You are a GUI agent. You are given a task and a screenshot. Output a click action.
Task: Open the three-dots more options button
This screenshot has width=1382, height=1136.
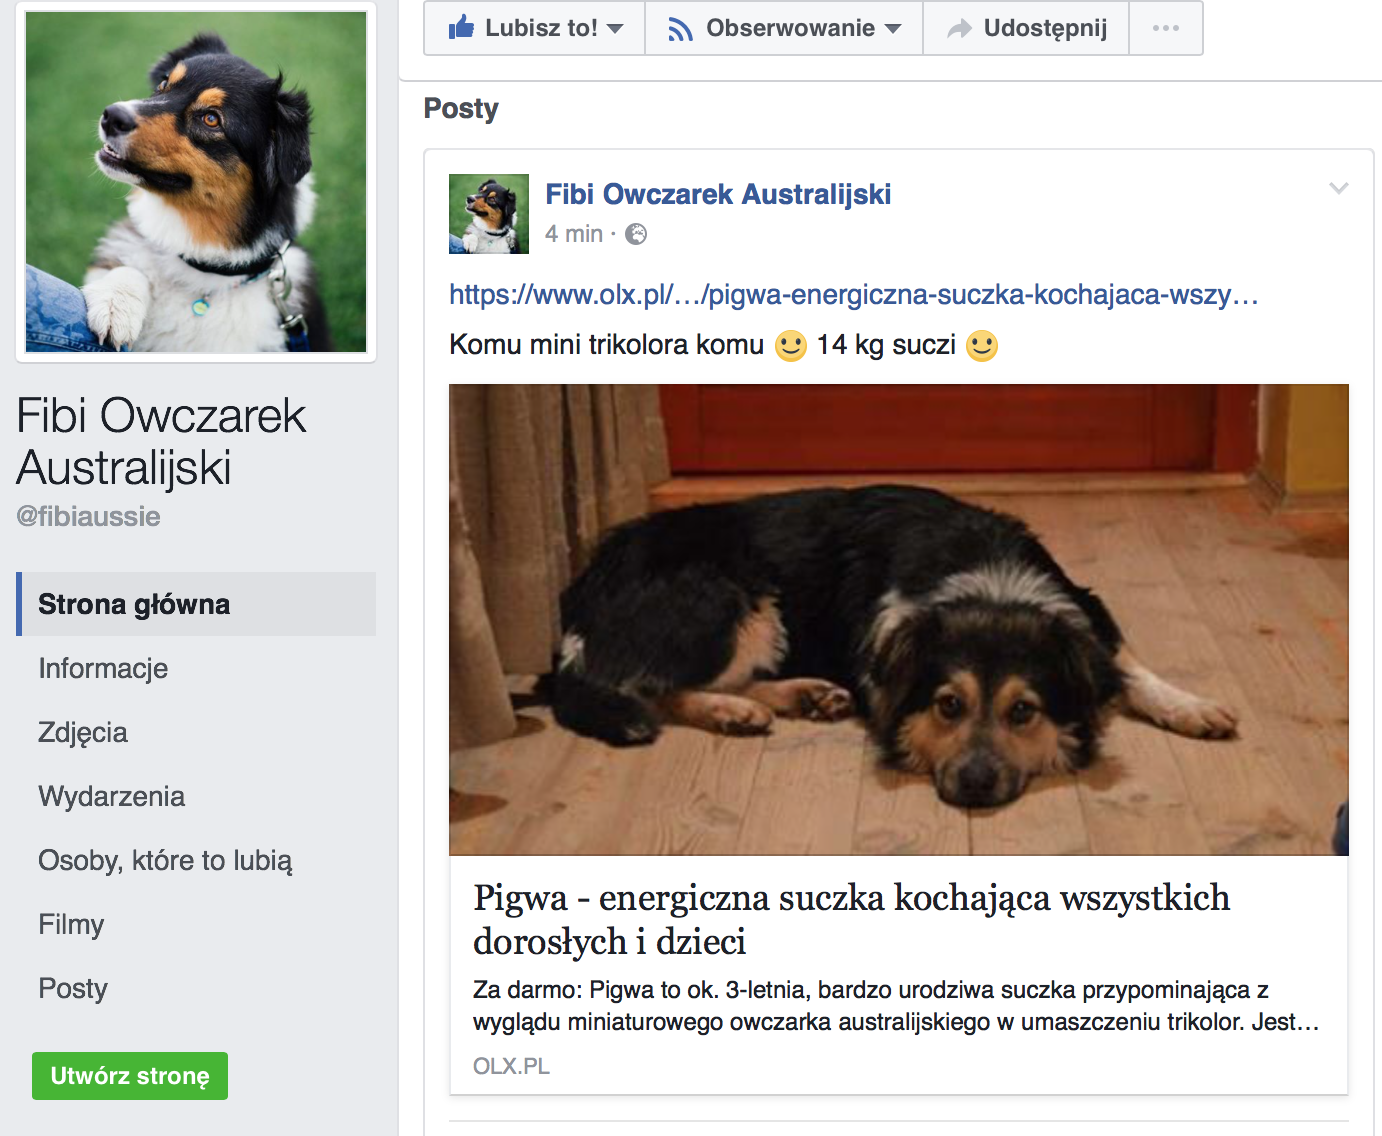point(1166,28)
